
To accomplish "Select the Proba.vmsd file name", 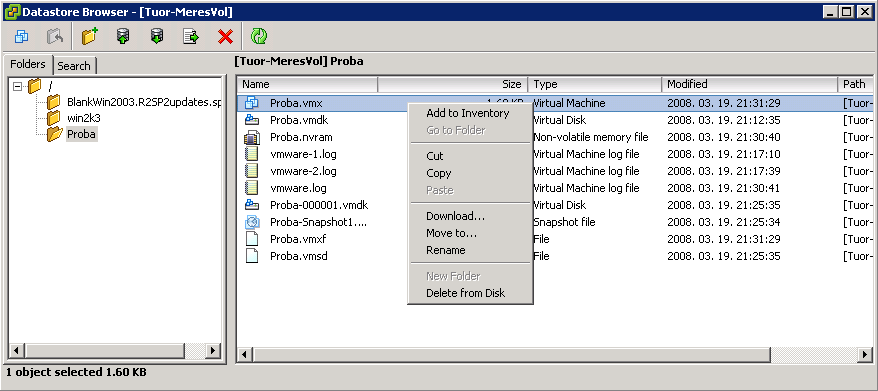I will point(298,256).
